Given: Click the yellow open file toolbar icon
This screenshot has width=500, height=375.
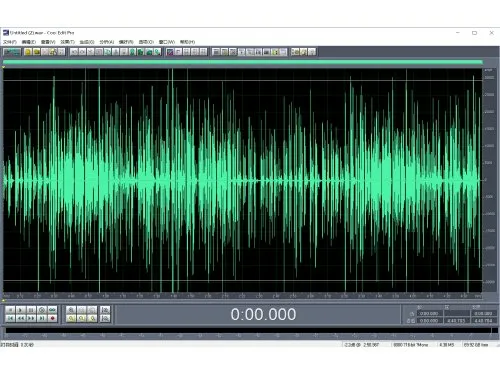Looking at the screenshot, I should (28, 52).
